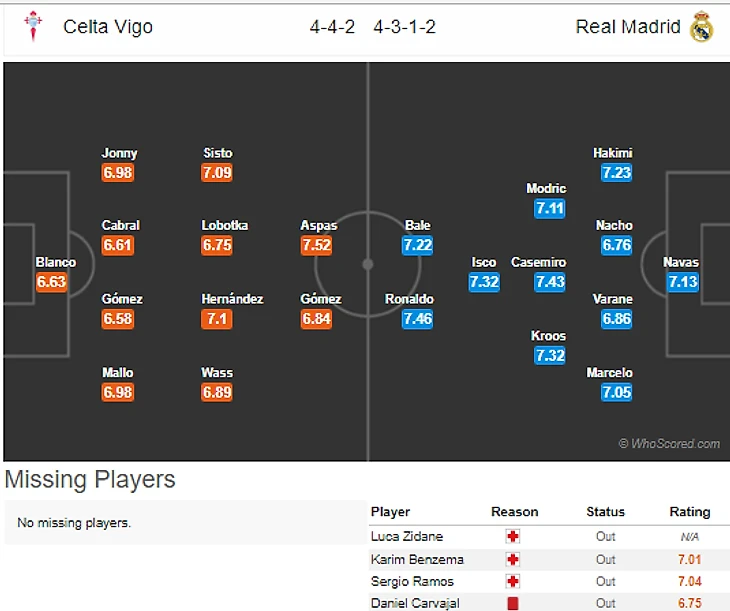Click the Rating column header
The width and height of the screenshot is (730, 611).
pos(689,512)
